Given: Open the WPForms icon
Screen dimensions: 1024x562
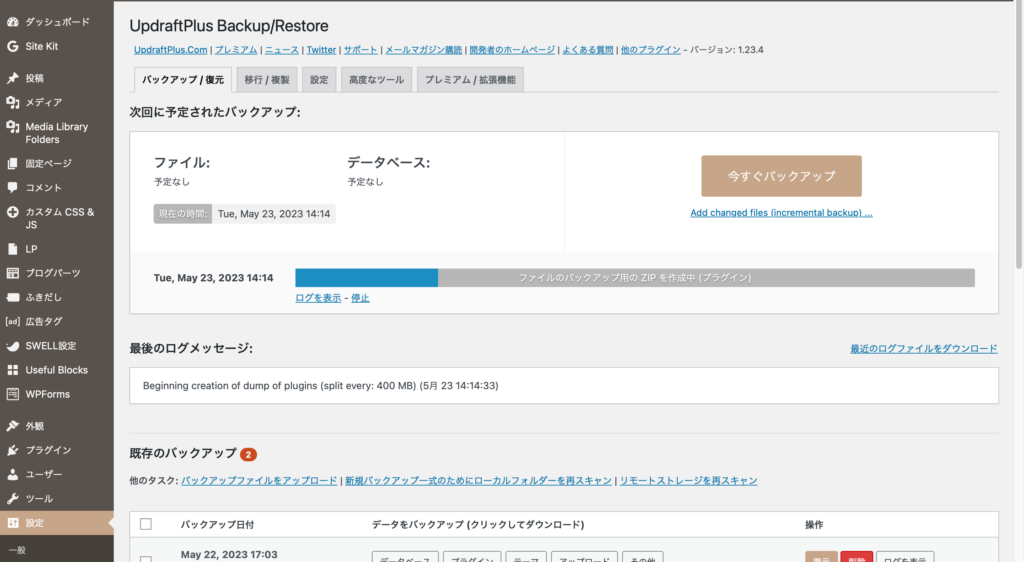Looking at the screenshot, I should point(12,394).
